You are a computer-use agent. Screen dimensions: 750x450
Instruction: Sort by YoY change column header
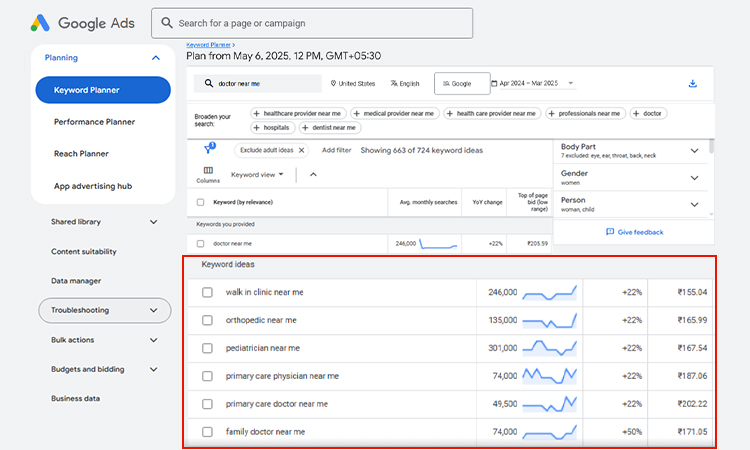click(x=487, y=202)
